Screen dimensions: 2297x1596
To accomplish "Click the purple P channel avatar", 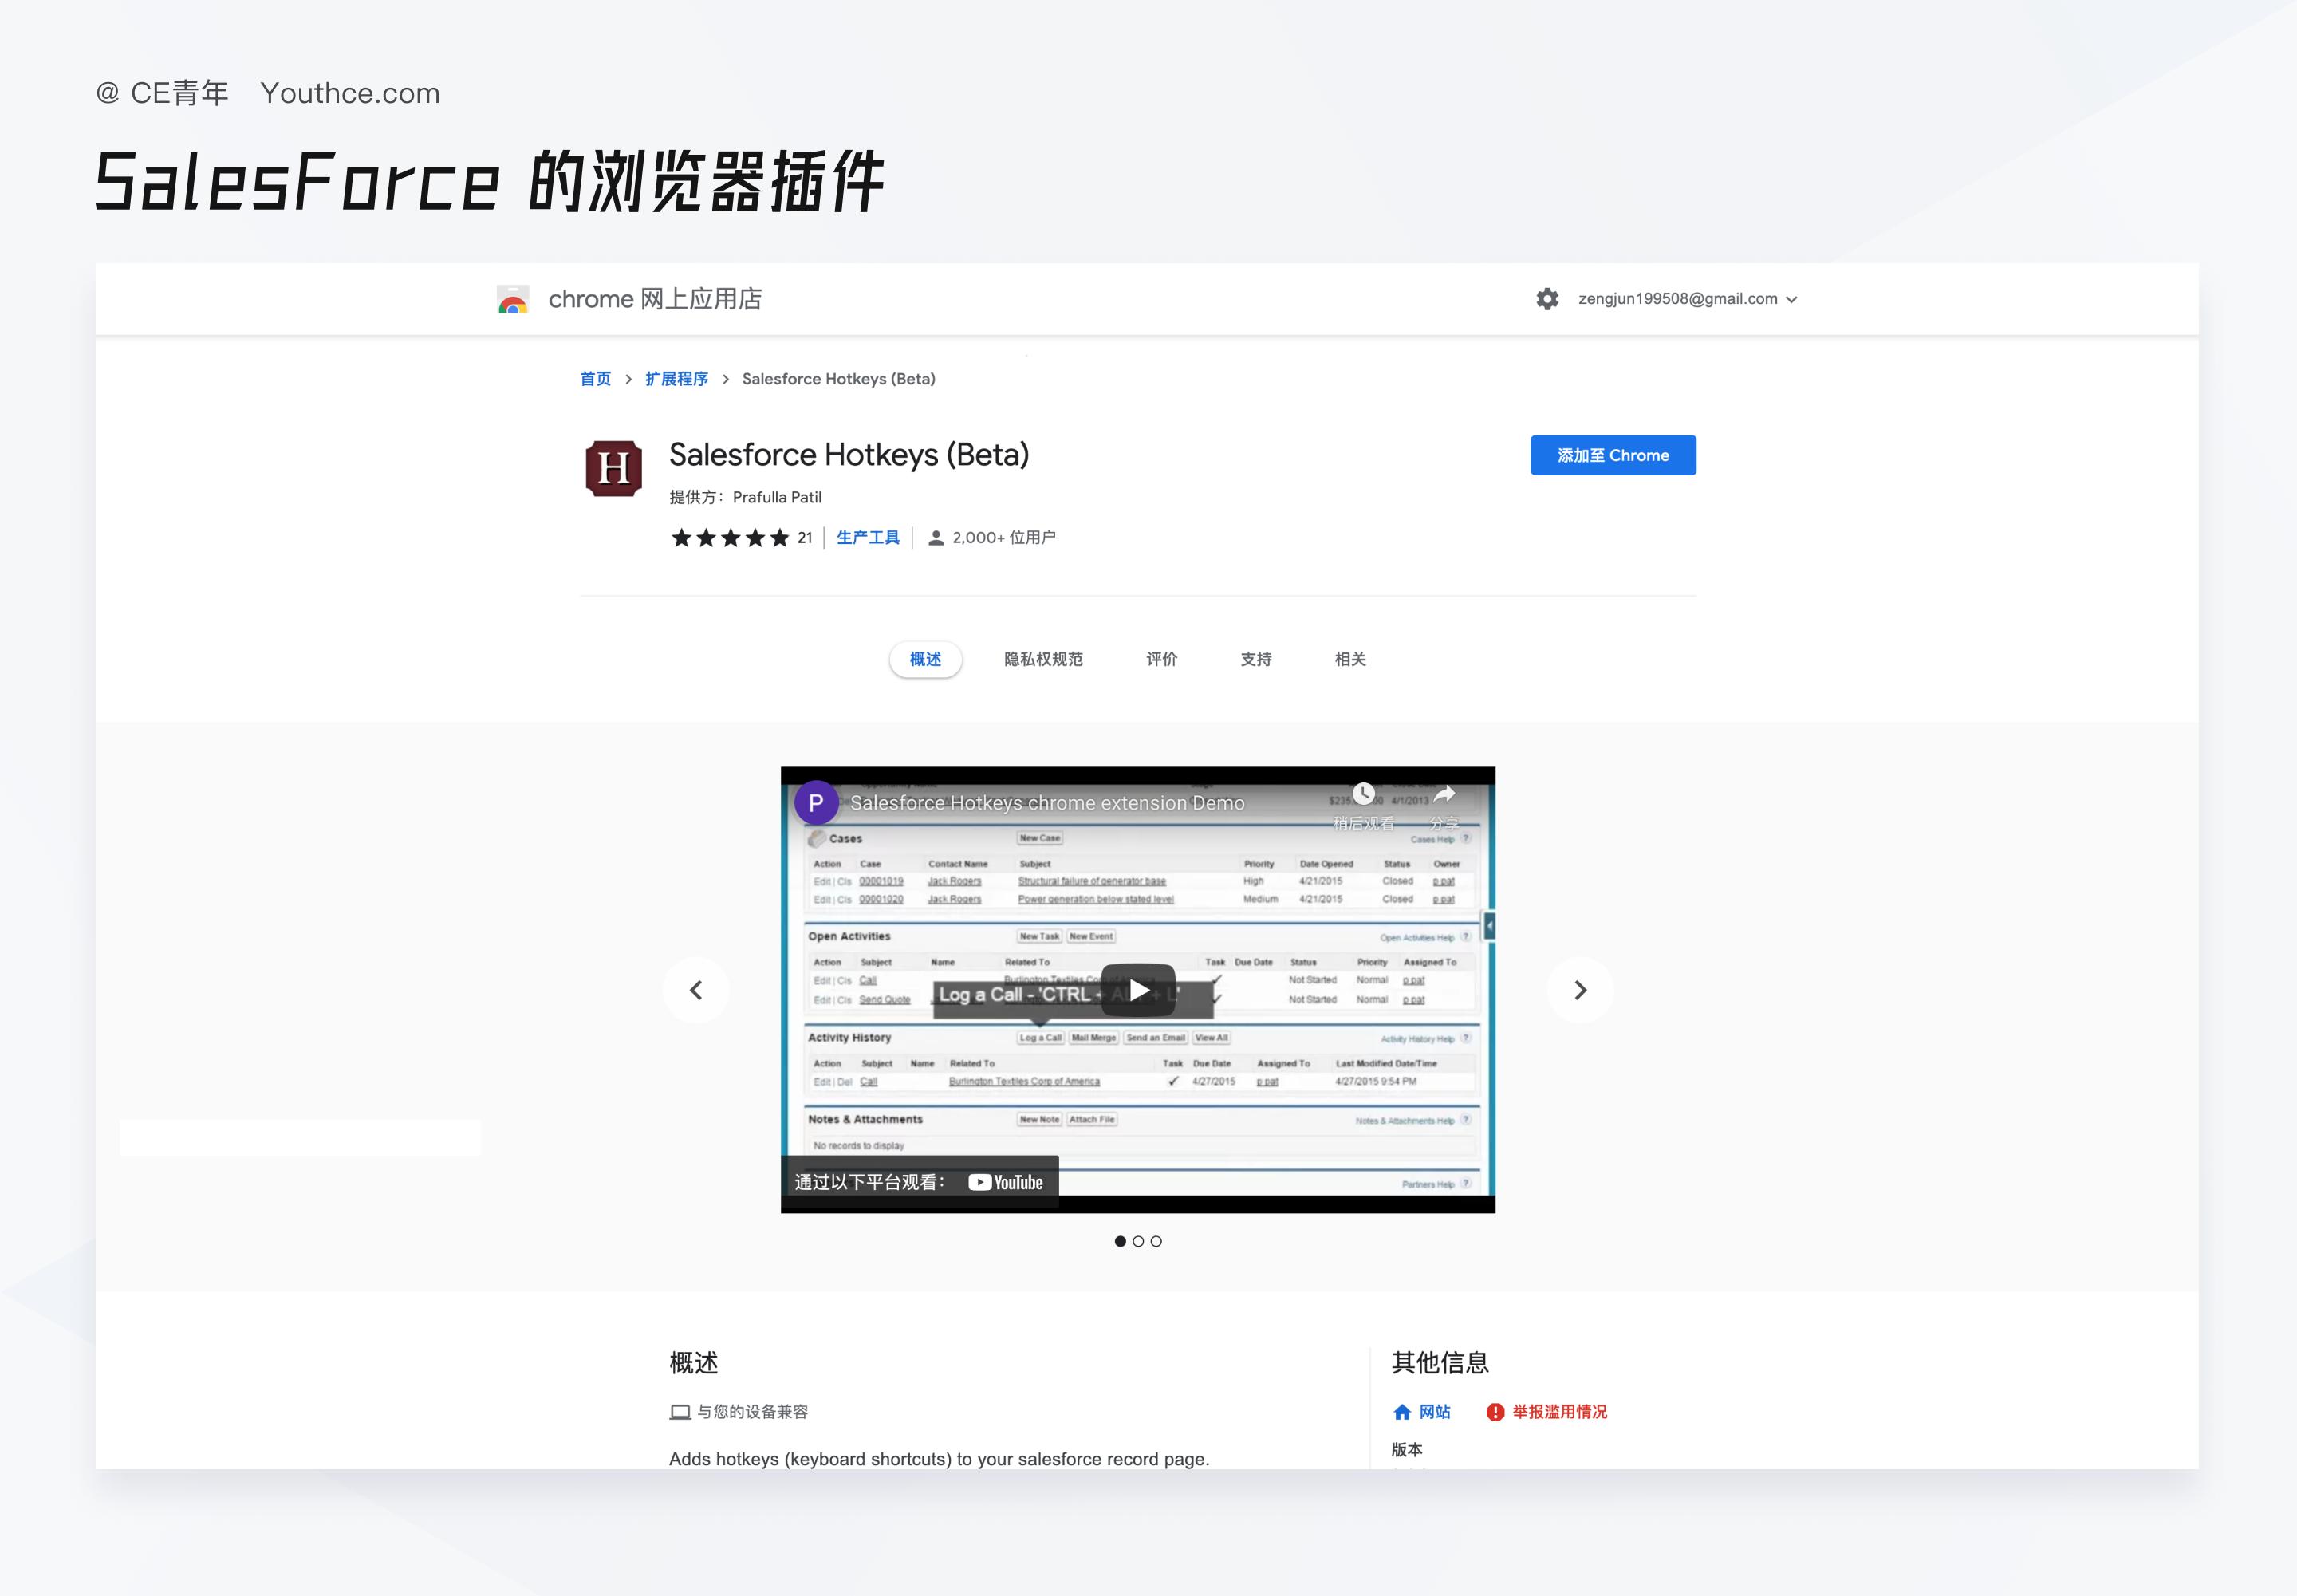I will coord(816,802).
